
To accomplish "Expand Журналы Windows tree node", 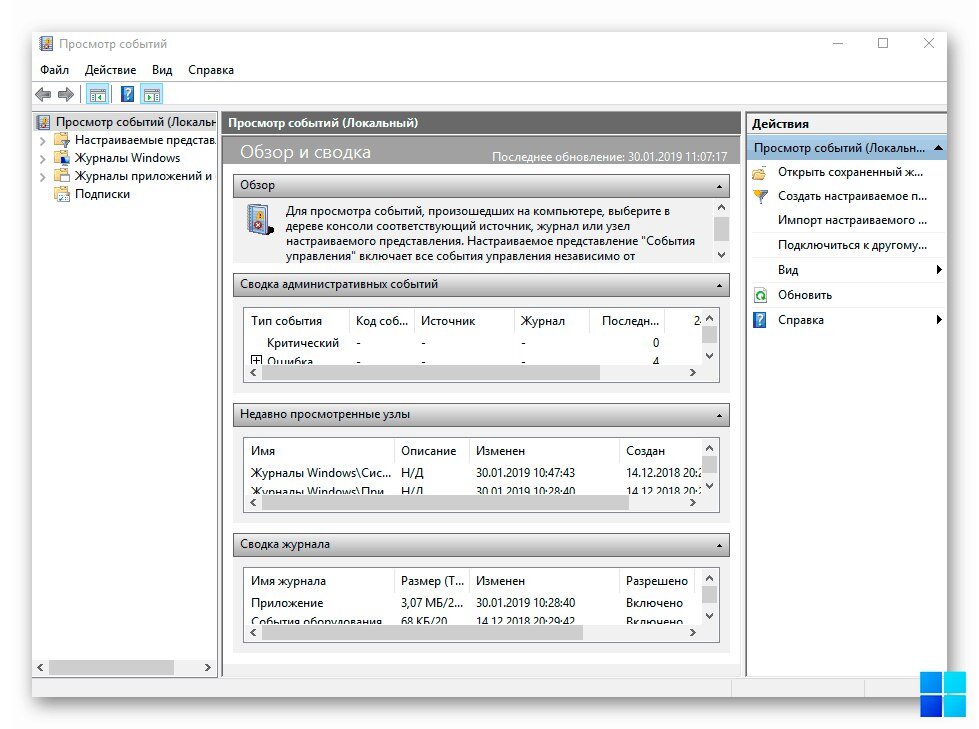I will click(x=42, y=159).
